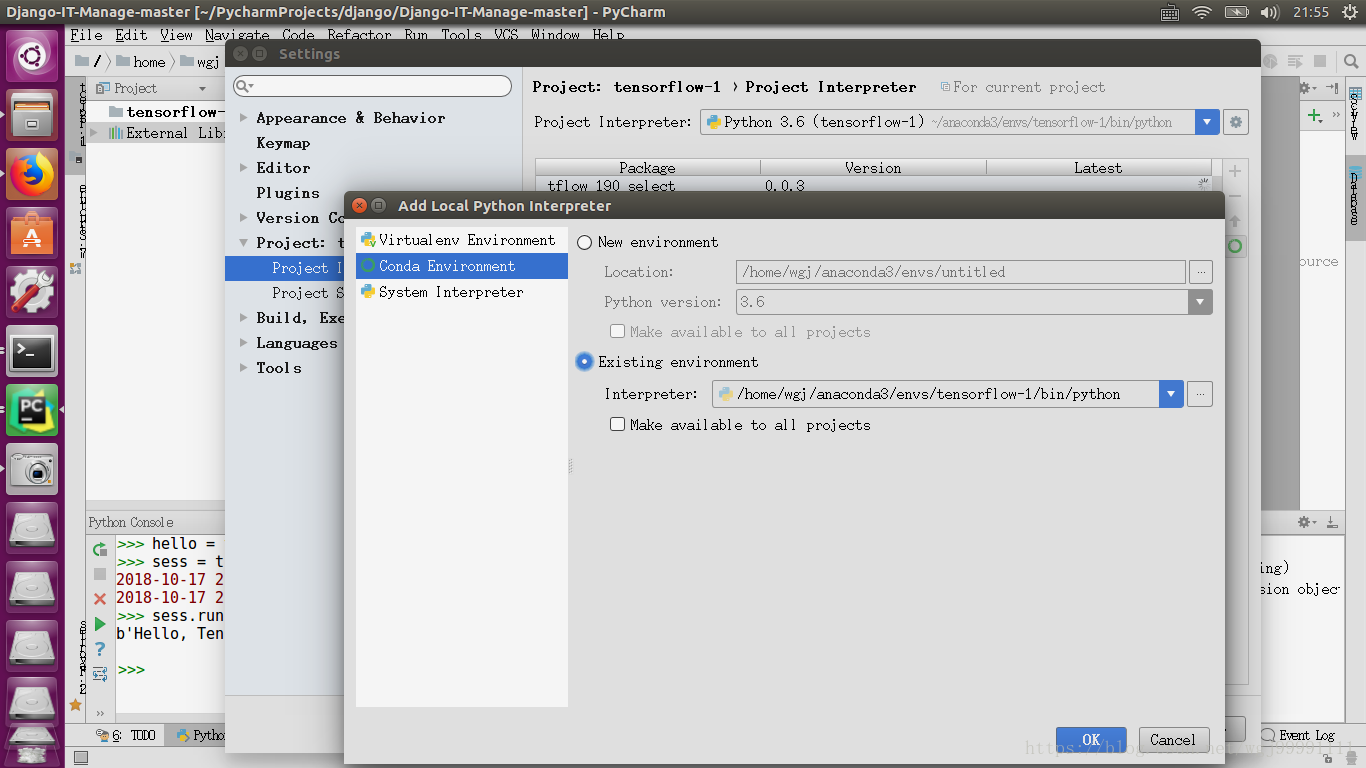
Task: Select Virtualenv Environment in the list
Action: click(462, 240)
